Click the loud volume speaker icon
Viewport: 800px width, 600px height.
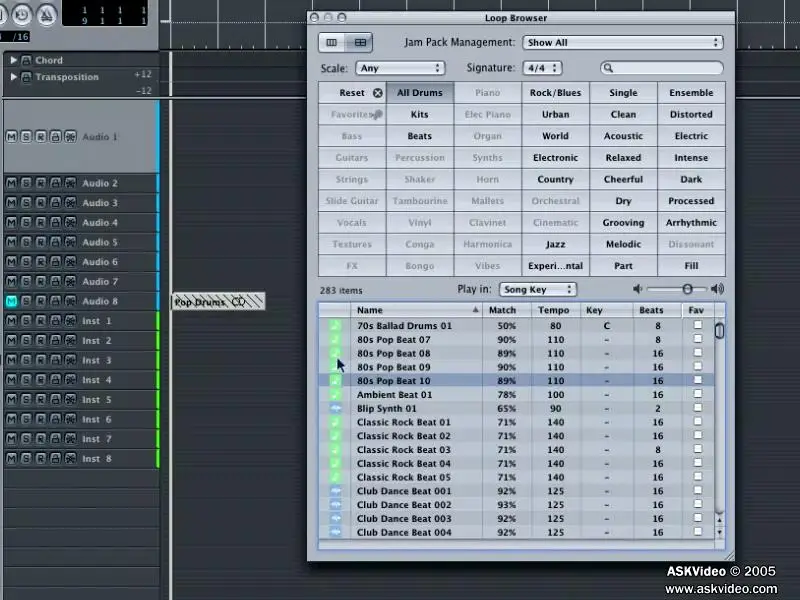717,289
